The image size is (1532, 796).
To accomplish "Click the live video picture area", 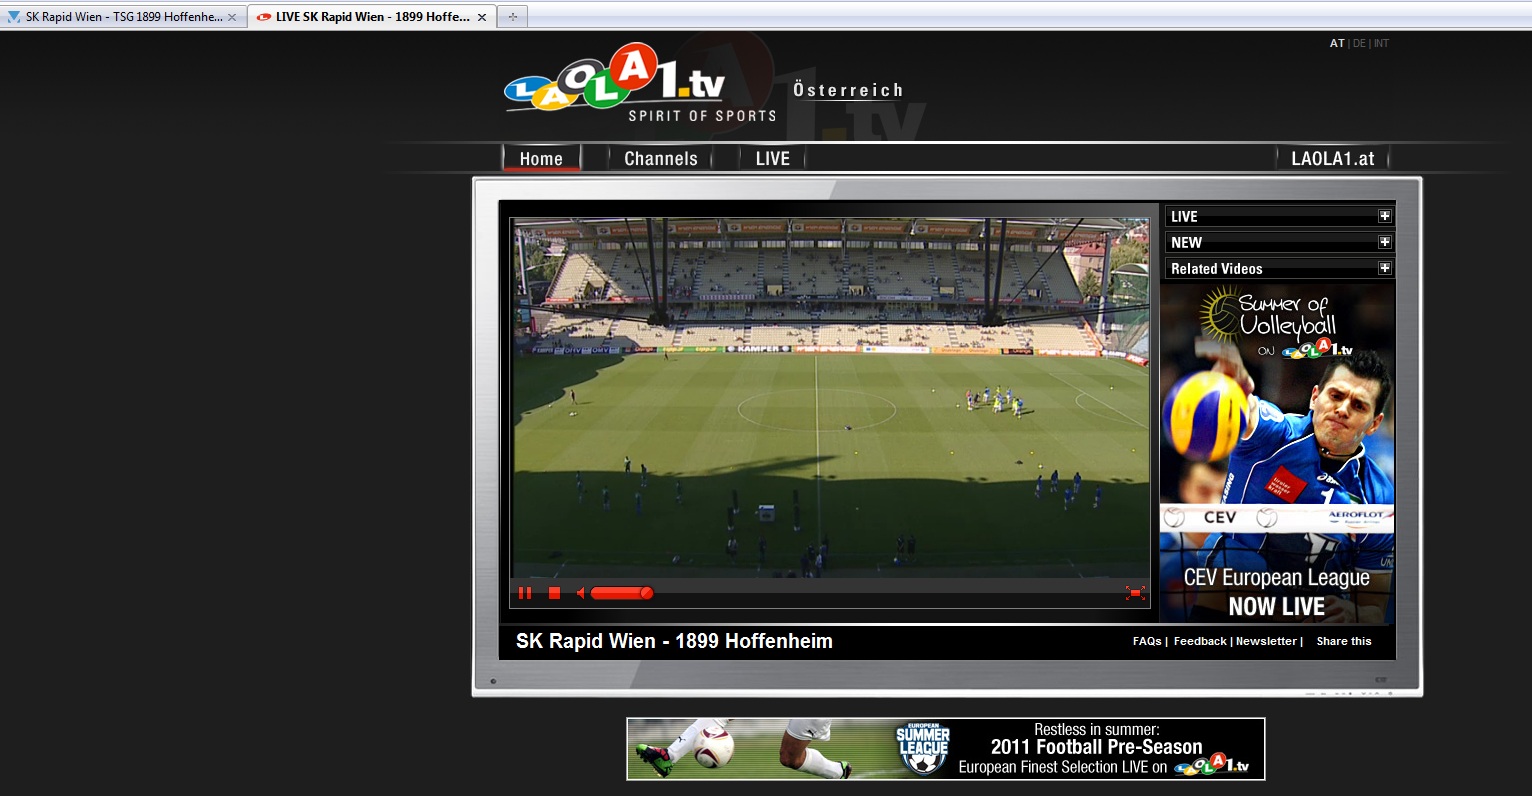I will pos(831,397).
